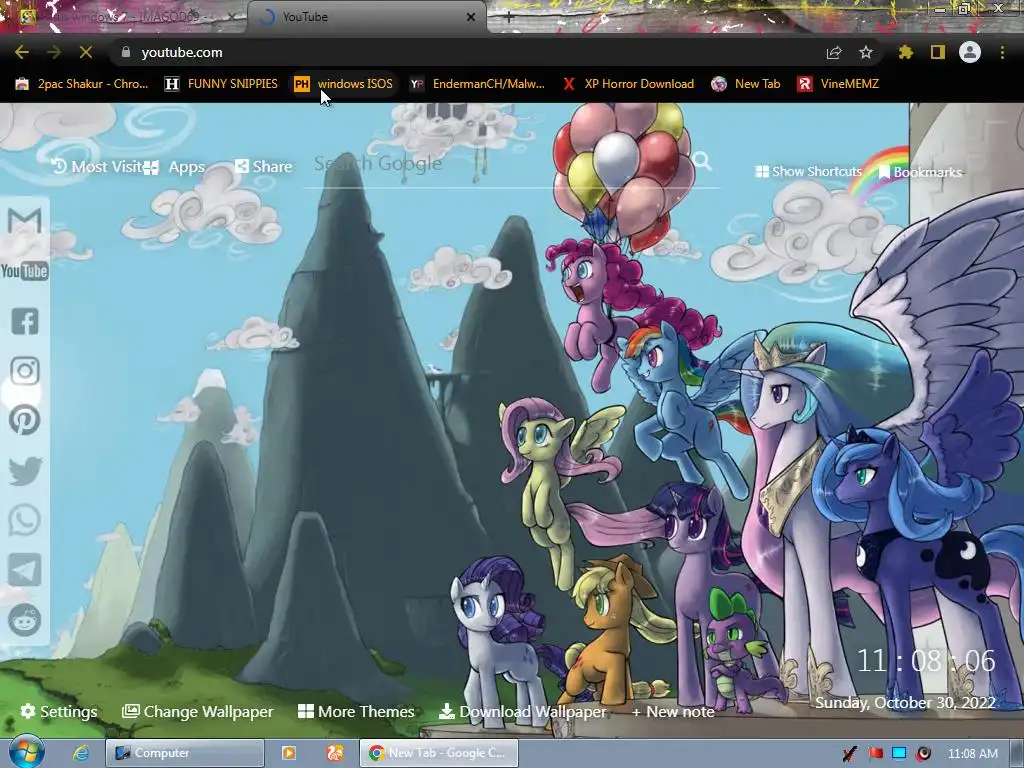
Task: Open Twitter from the sidebar
Action: [x=25, y=471]
